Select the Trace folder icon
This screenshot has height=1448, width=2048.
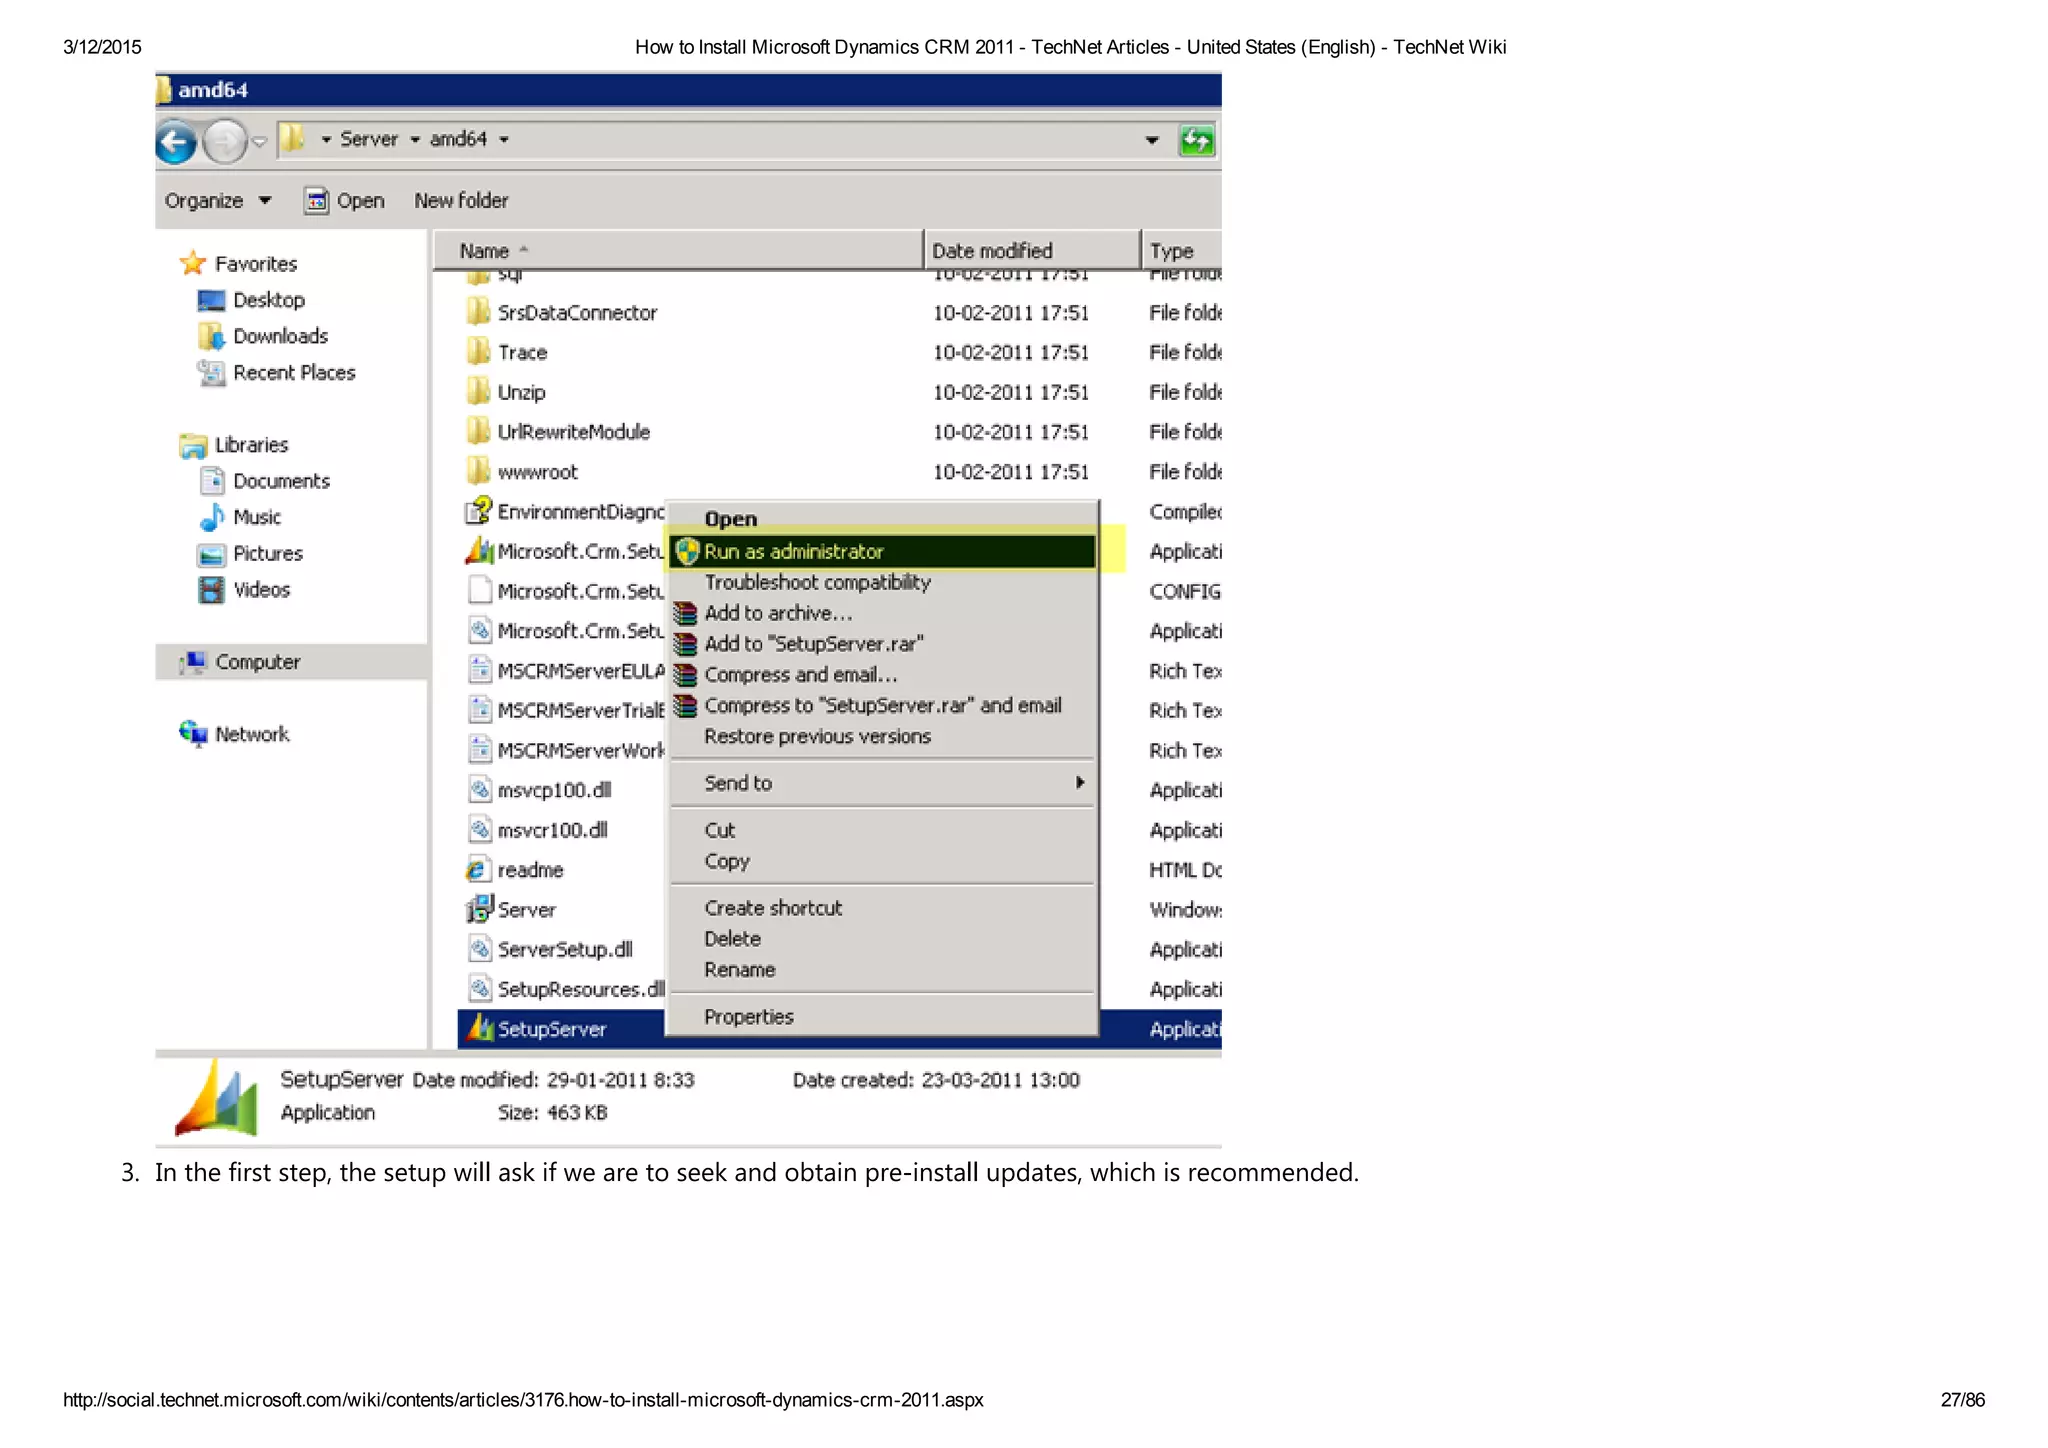point(479,352)
